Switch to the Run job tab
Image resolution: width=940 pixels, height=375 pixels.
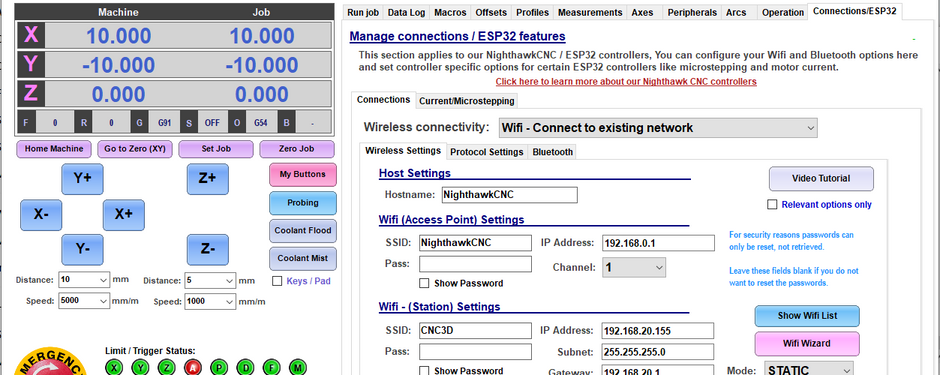tap(363, 12)
